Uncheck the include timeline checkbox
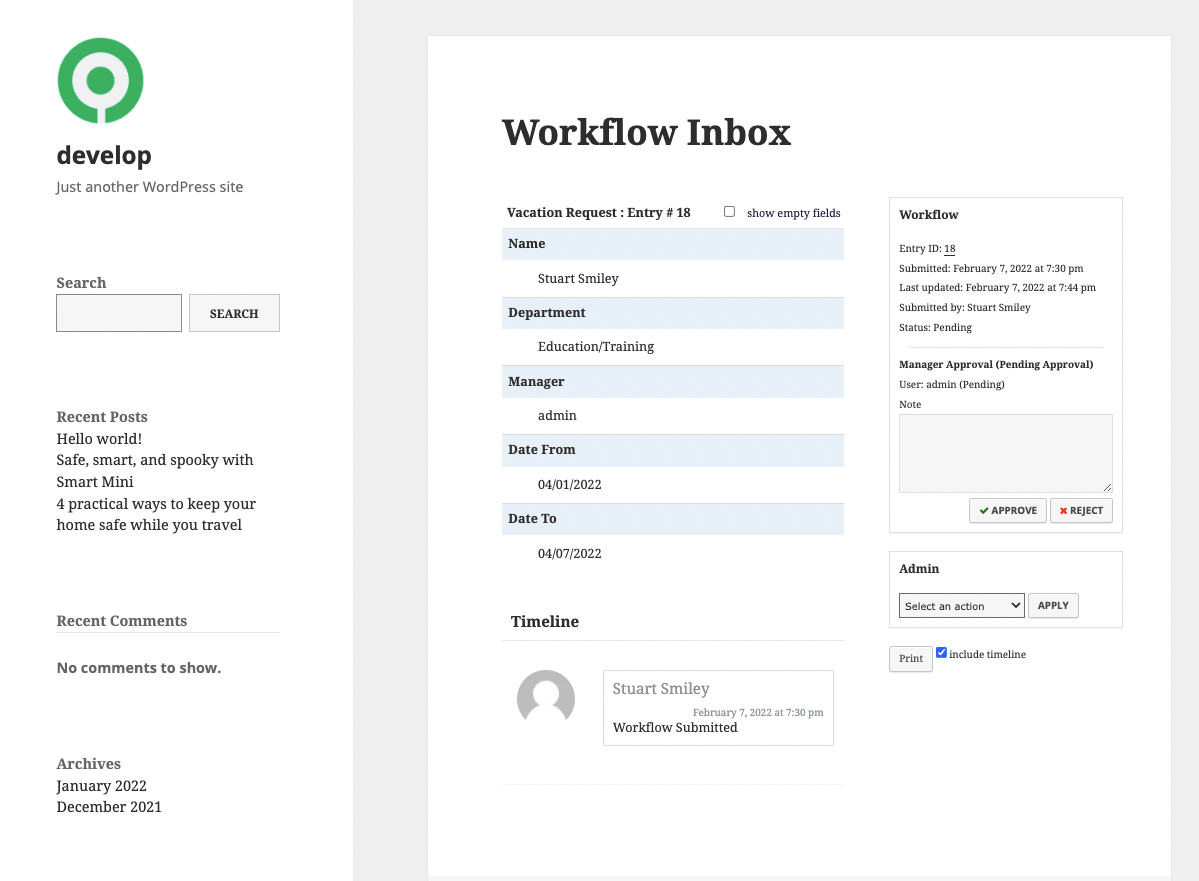The height and width of the screenshot is (881, 1199). pos(941,653)
